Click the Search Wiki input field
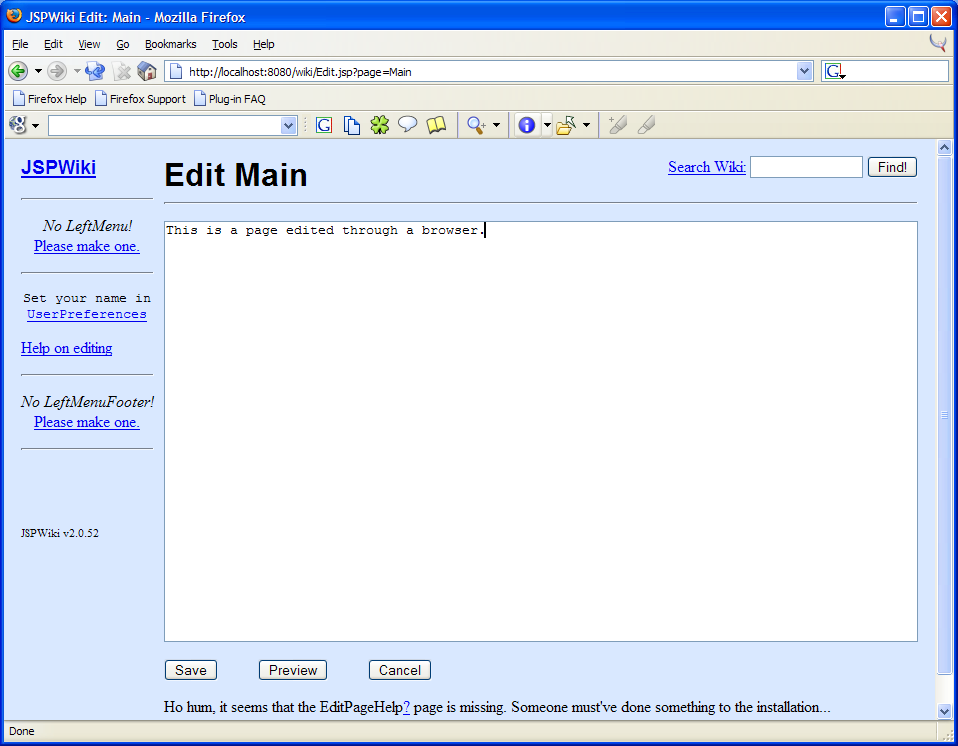This screenshot has width=958, height=746. tap(806, 167)
